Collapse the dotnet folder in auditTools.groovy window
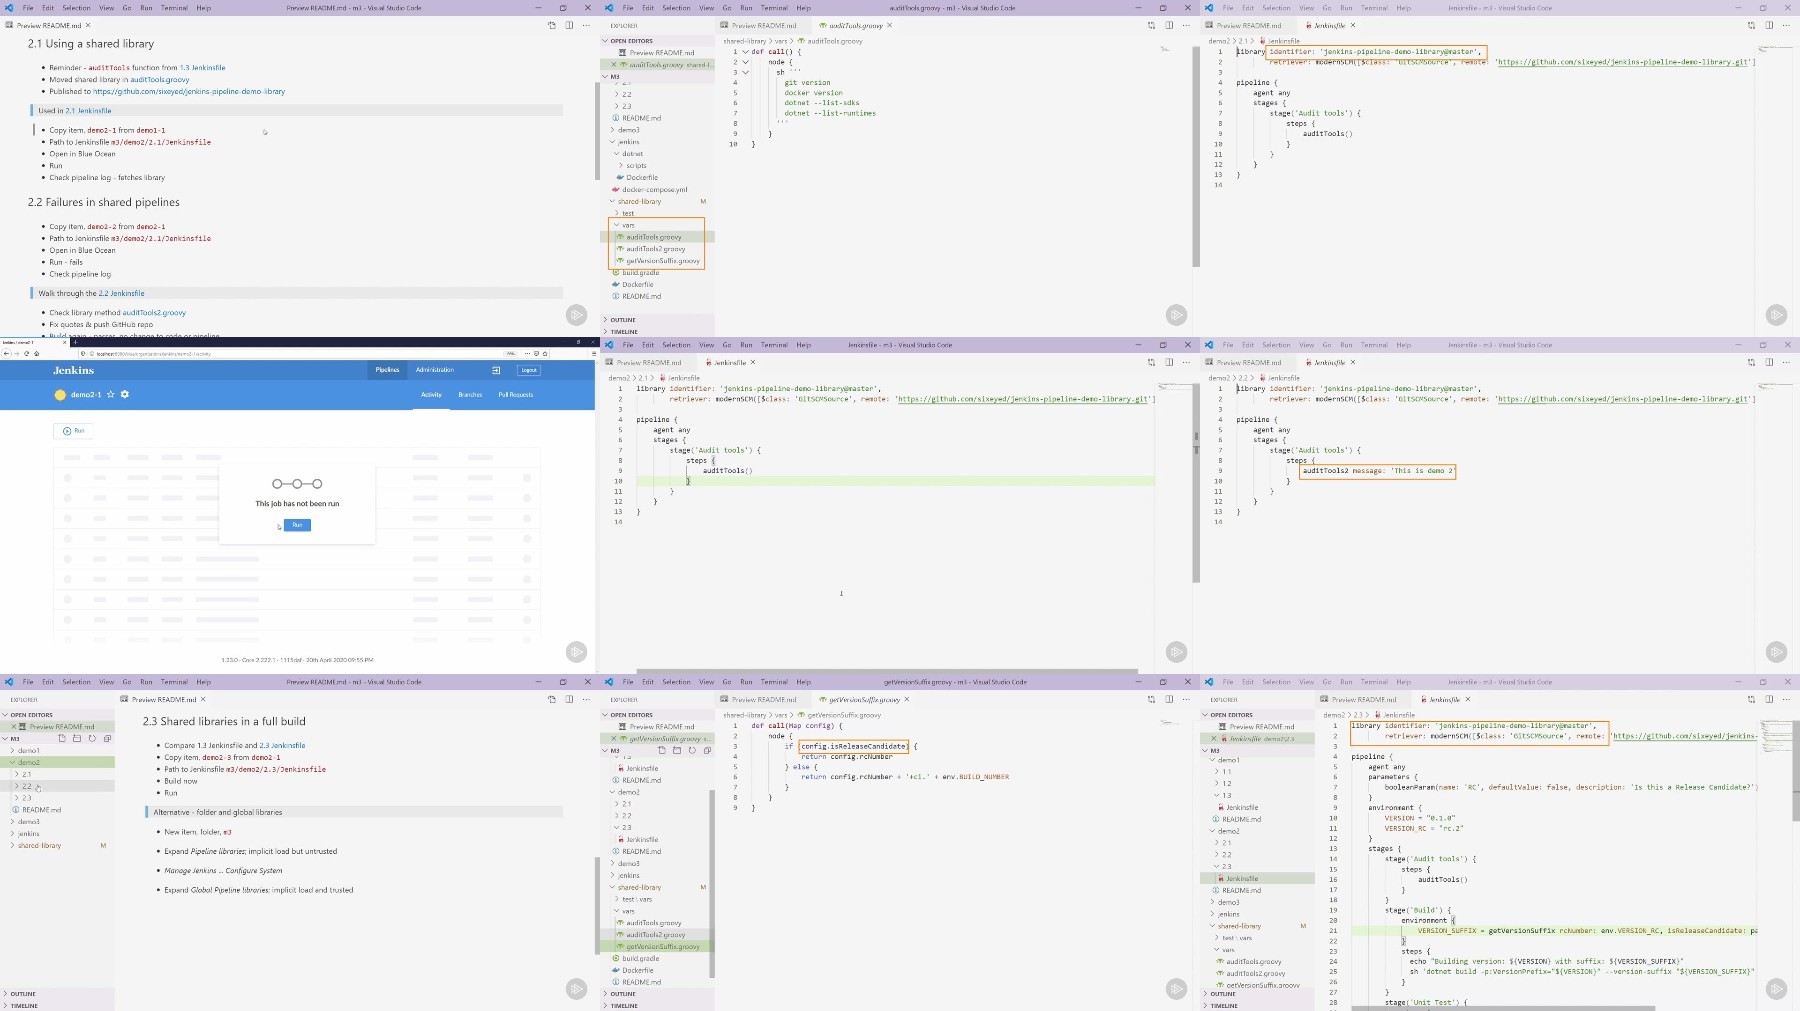 pyautogui.click(x=616, y=153)
